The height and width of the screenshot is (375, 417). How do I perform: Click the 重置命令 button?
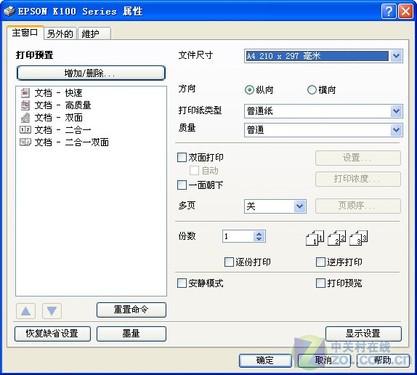pyautogui.click(x=131, y=310)
